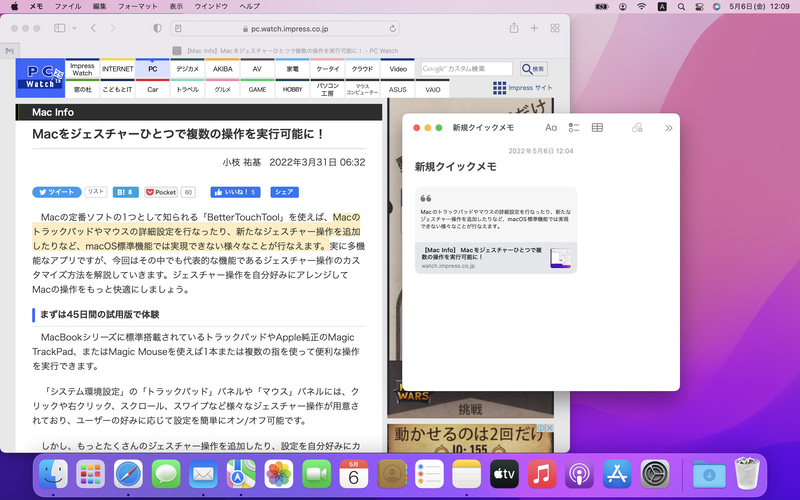Image resolution: width=800 pixels, height=500 pixels.
Task: Click the Facebook いいね! button
Action: click(236, 192)
